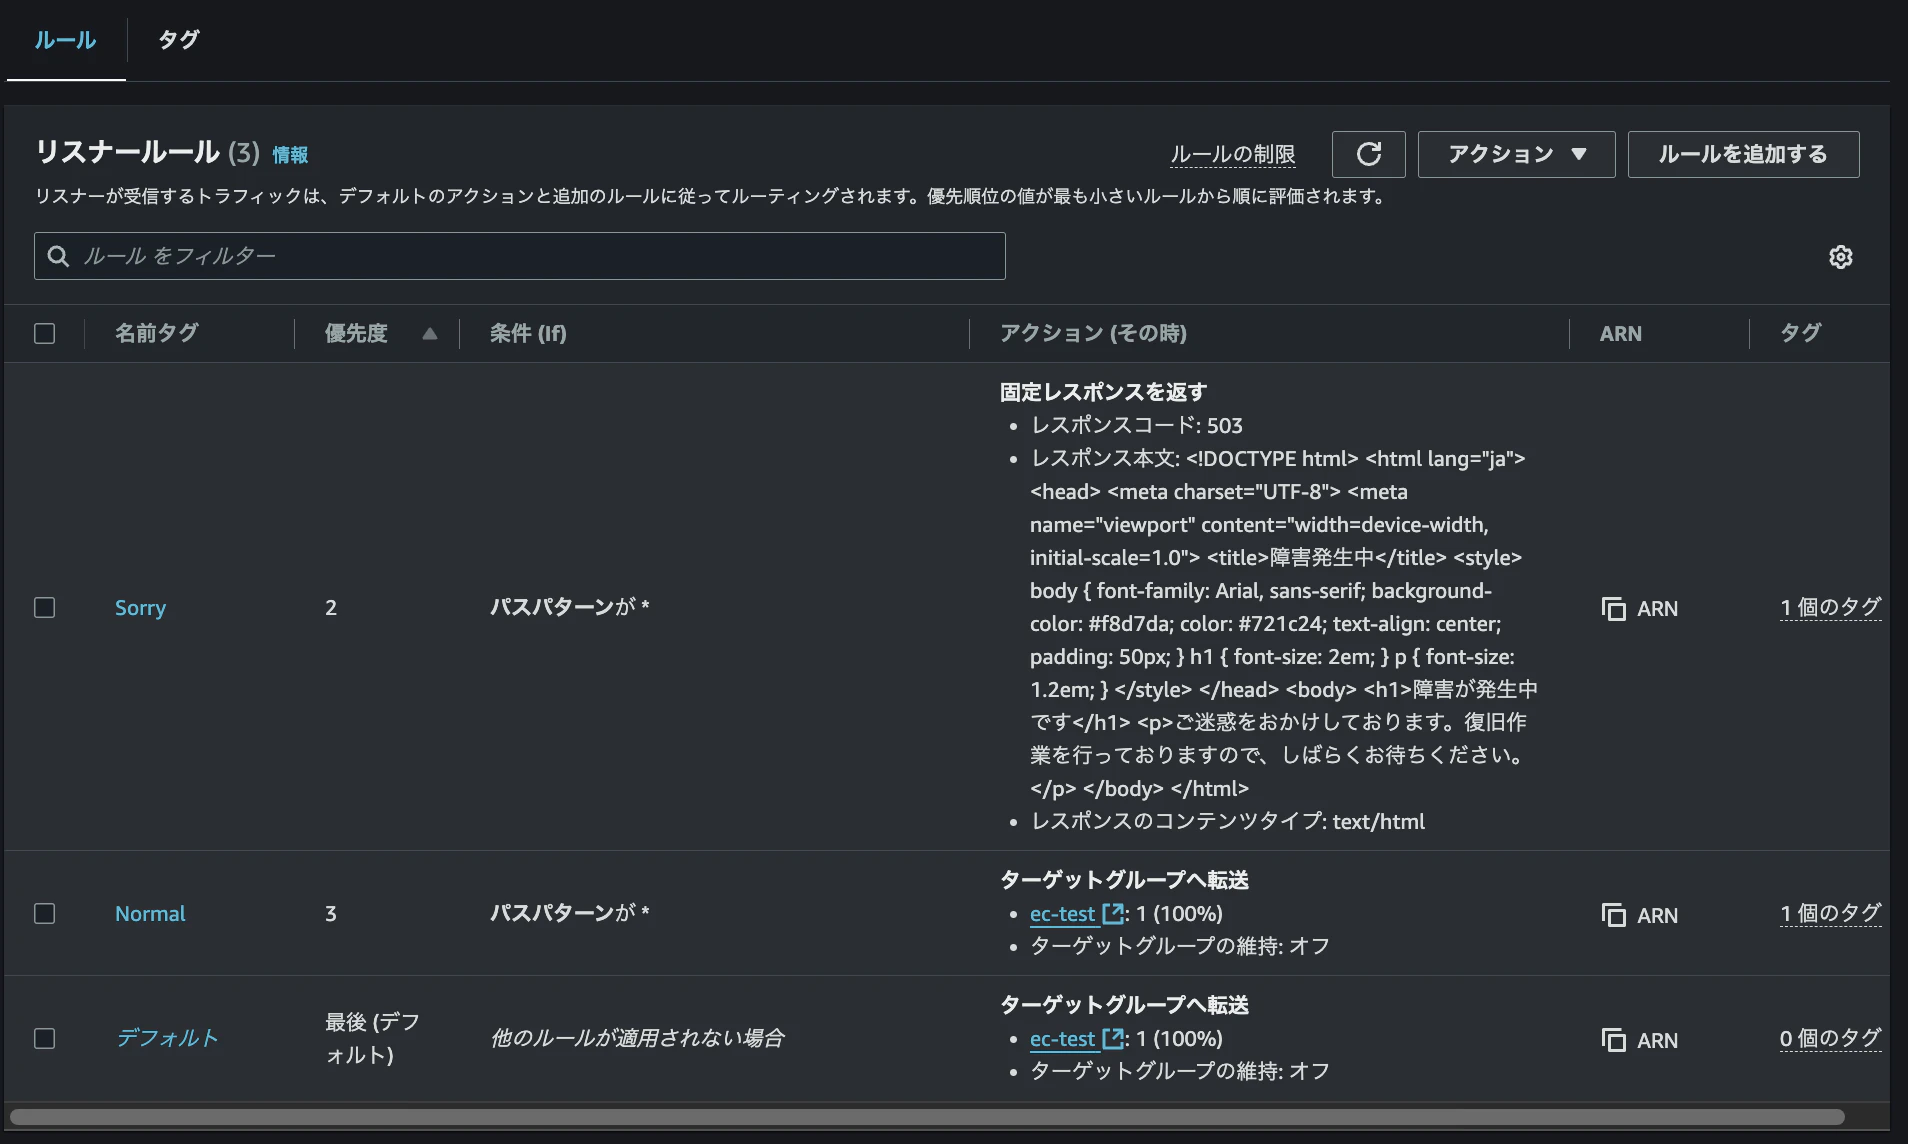This screenshot has width=1908, height=1144.
Task: Copy ARN icon in デフォルト row
Action: (1613, 1040)
